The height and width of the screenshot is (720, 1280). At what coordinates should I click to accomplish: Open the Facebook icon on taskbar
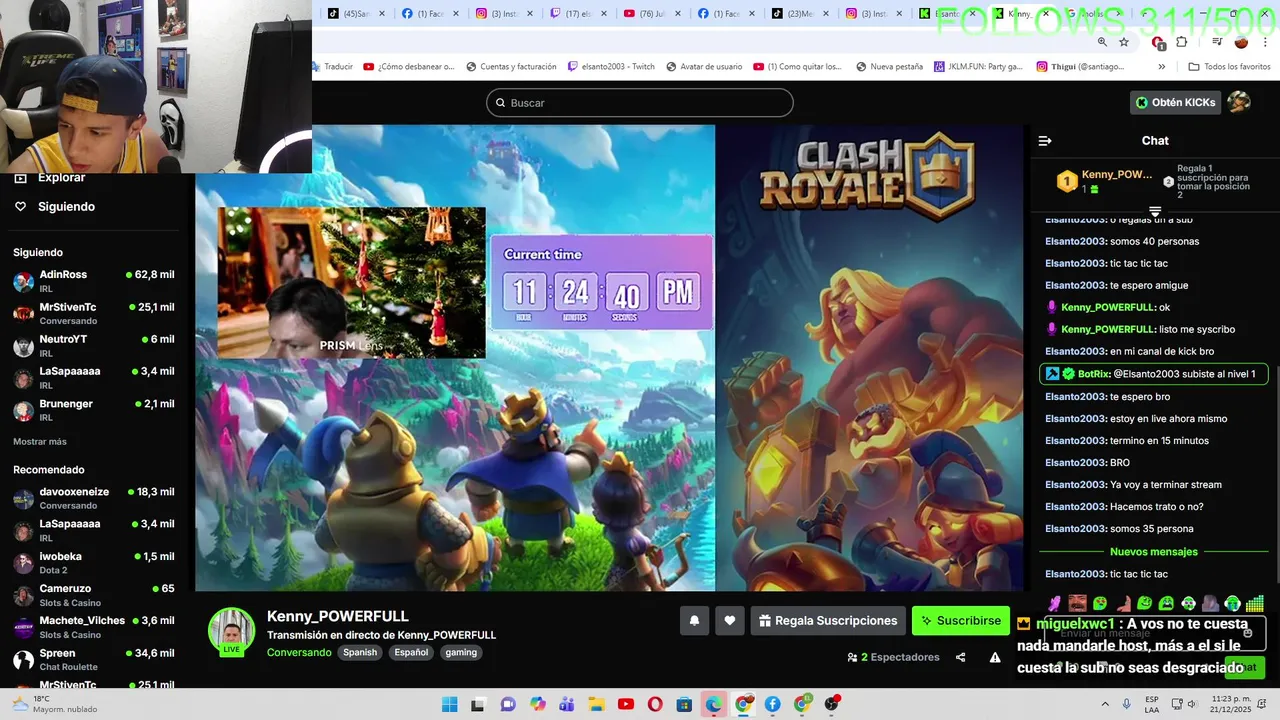[x=773, y=705]
